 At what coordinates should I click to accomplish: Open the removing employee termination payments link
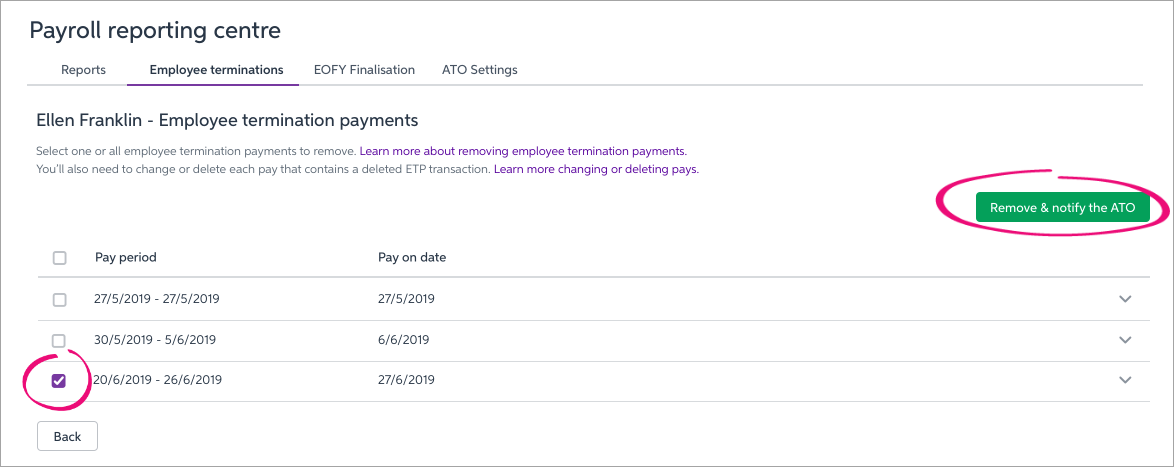point(523,151)
